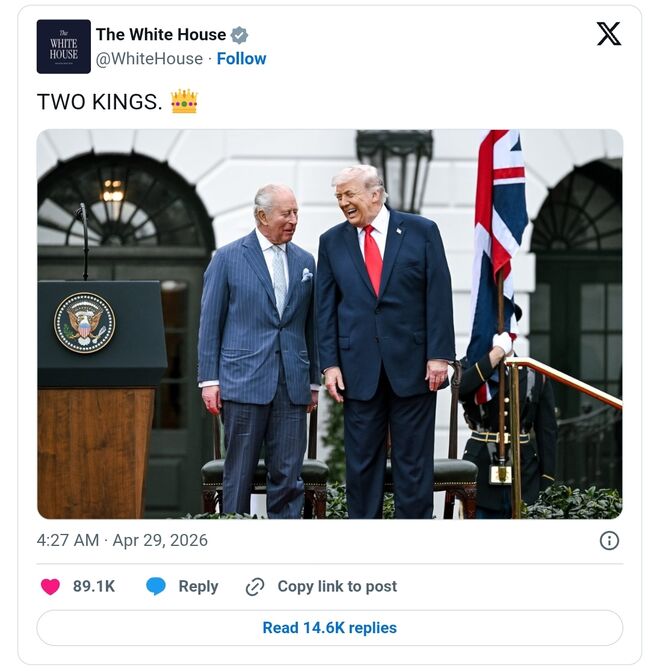Click the 4:27 AM Apr 29, 2026 timestamp
Image resolution: width=650 pixels, height=671 pixels.
[122, 540]
